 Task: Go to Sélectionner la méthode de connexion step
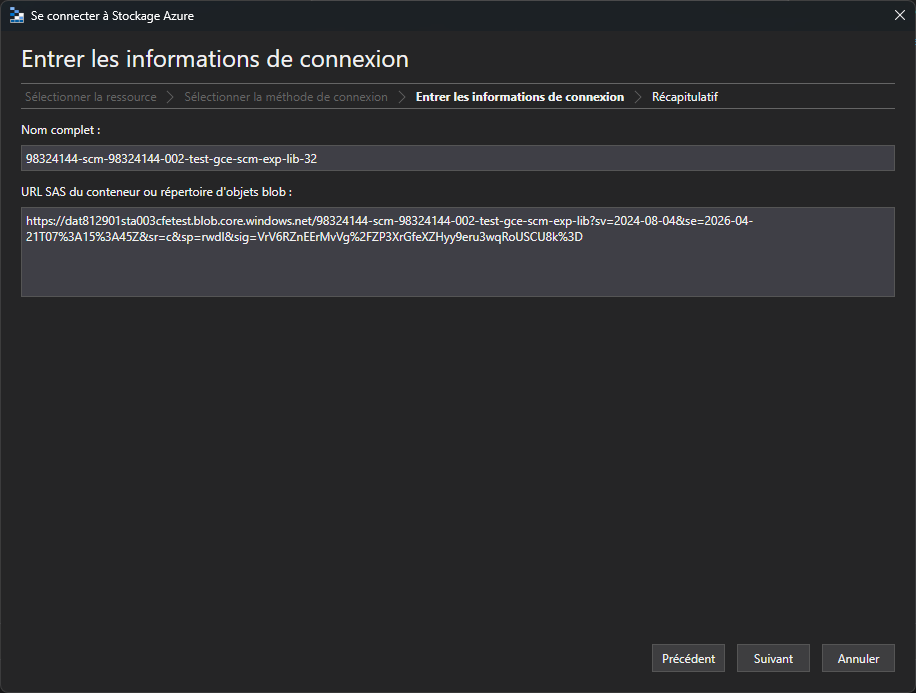tap(286, 97)
